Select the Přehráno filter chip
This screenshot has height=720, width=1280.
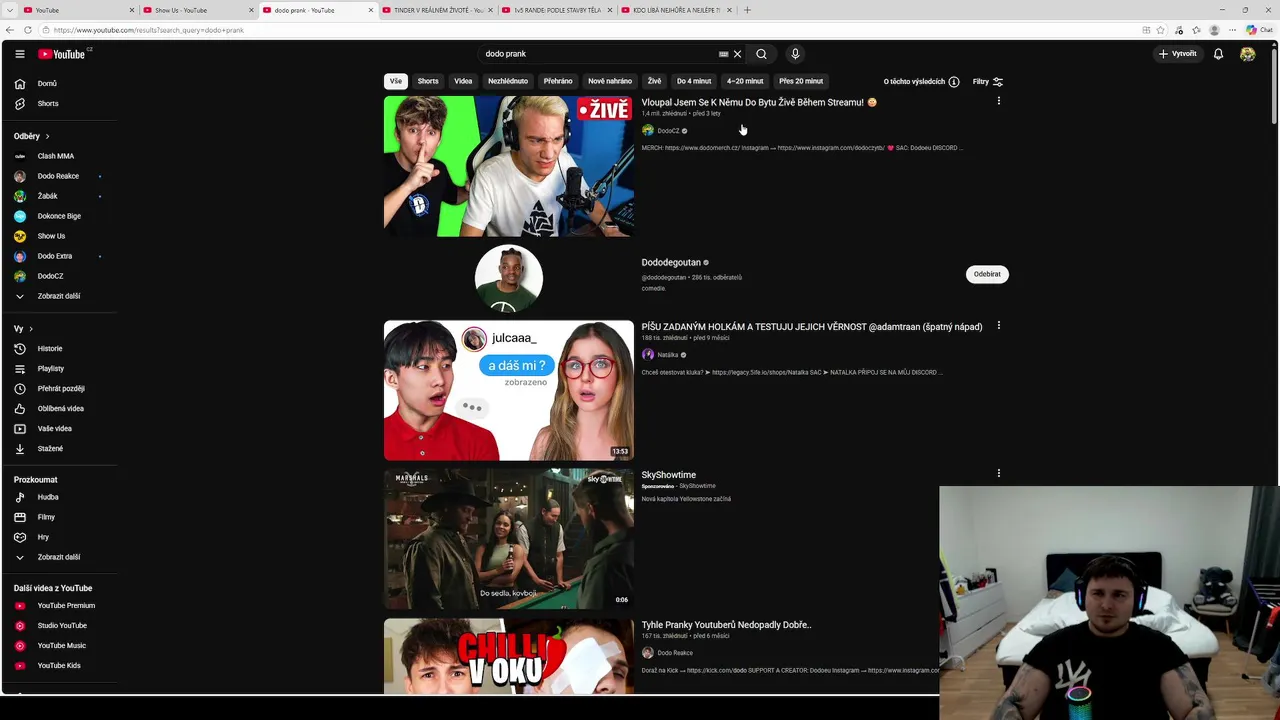click(x=558, y=81)
